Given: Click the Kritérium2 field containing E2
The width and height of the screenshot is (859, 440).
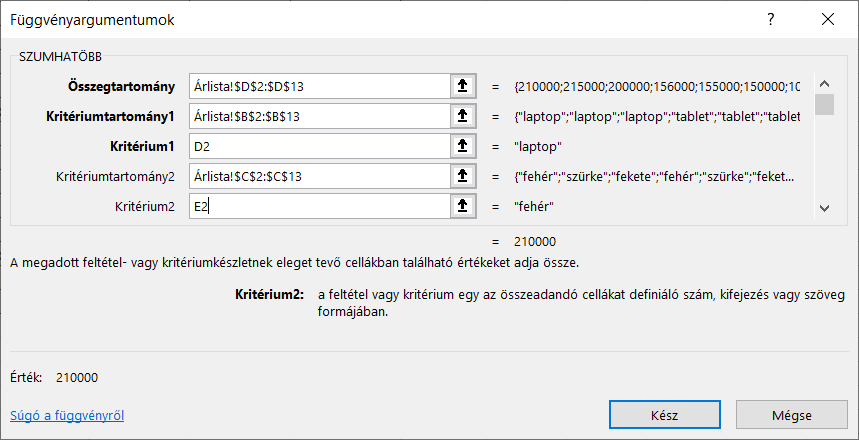Looking at the screenshot, I should click(x=318, y=206).
